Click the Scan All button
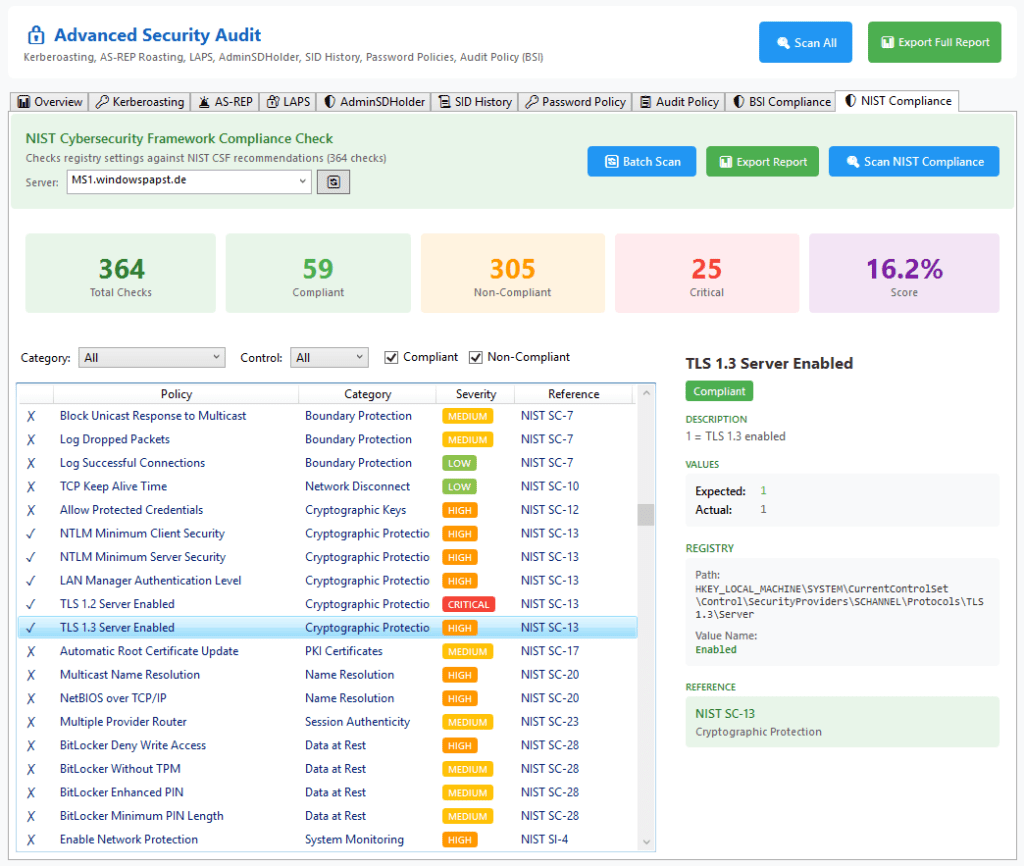 805,42
